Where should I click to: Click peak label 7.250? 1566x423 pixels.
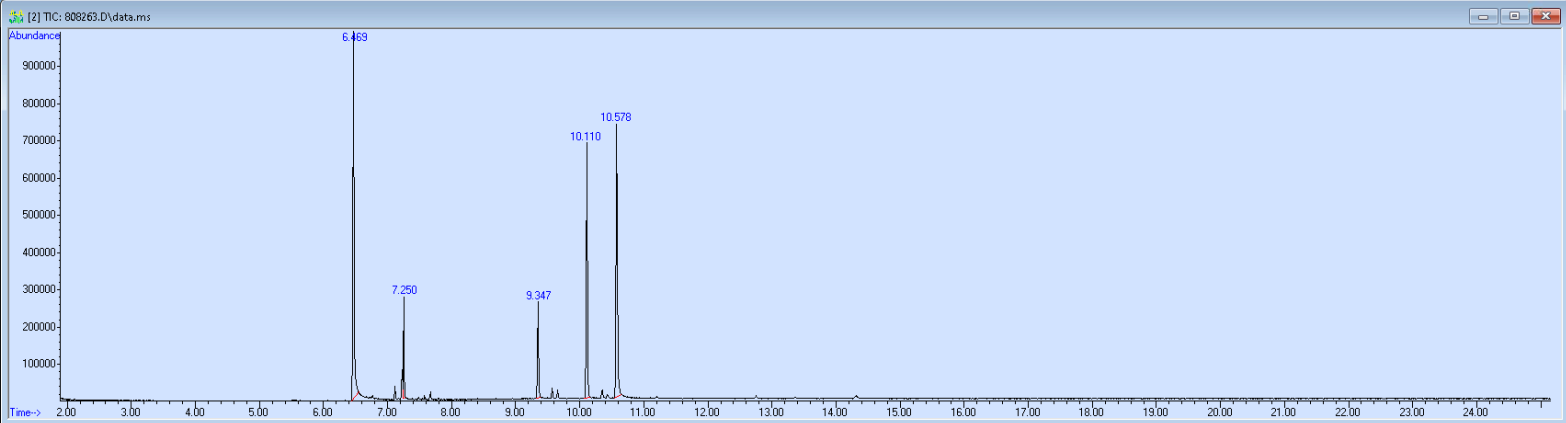tap(404, 290)
